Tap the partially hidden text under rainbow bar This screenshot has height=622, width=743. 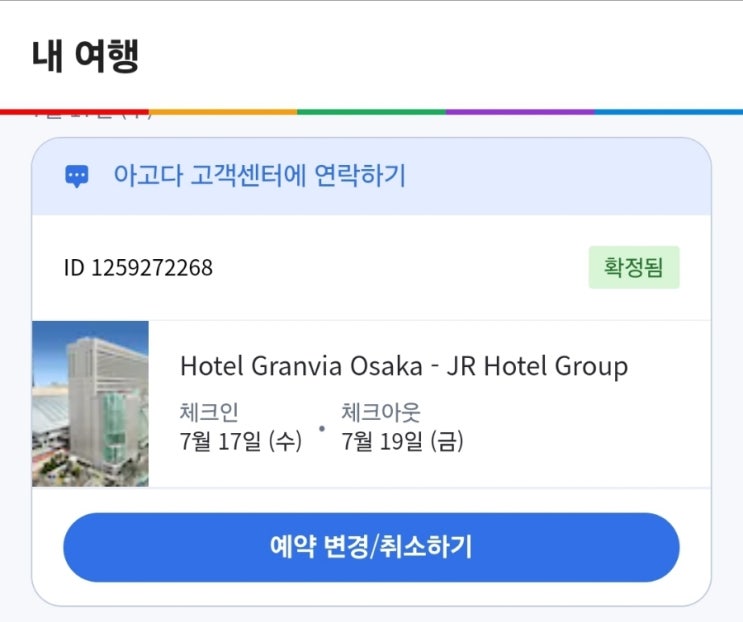coord(92,117)
